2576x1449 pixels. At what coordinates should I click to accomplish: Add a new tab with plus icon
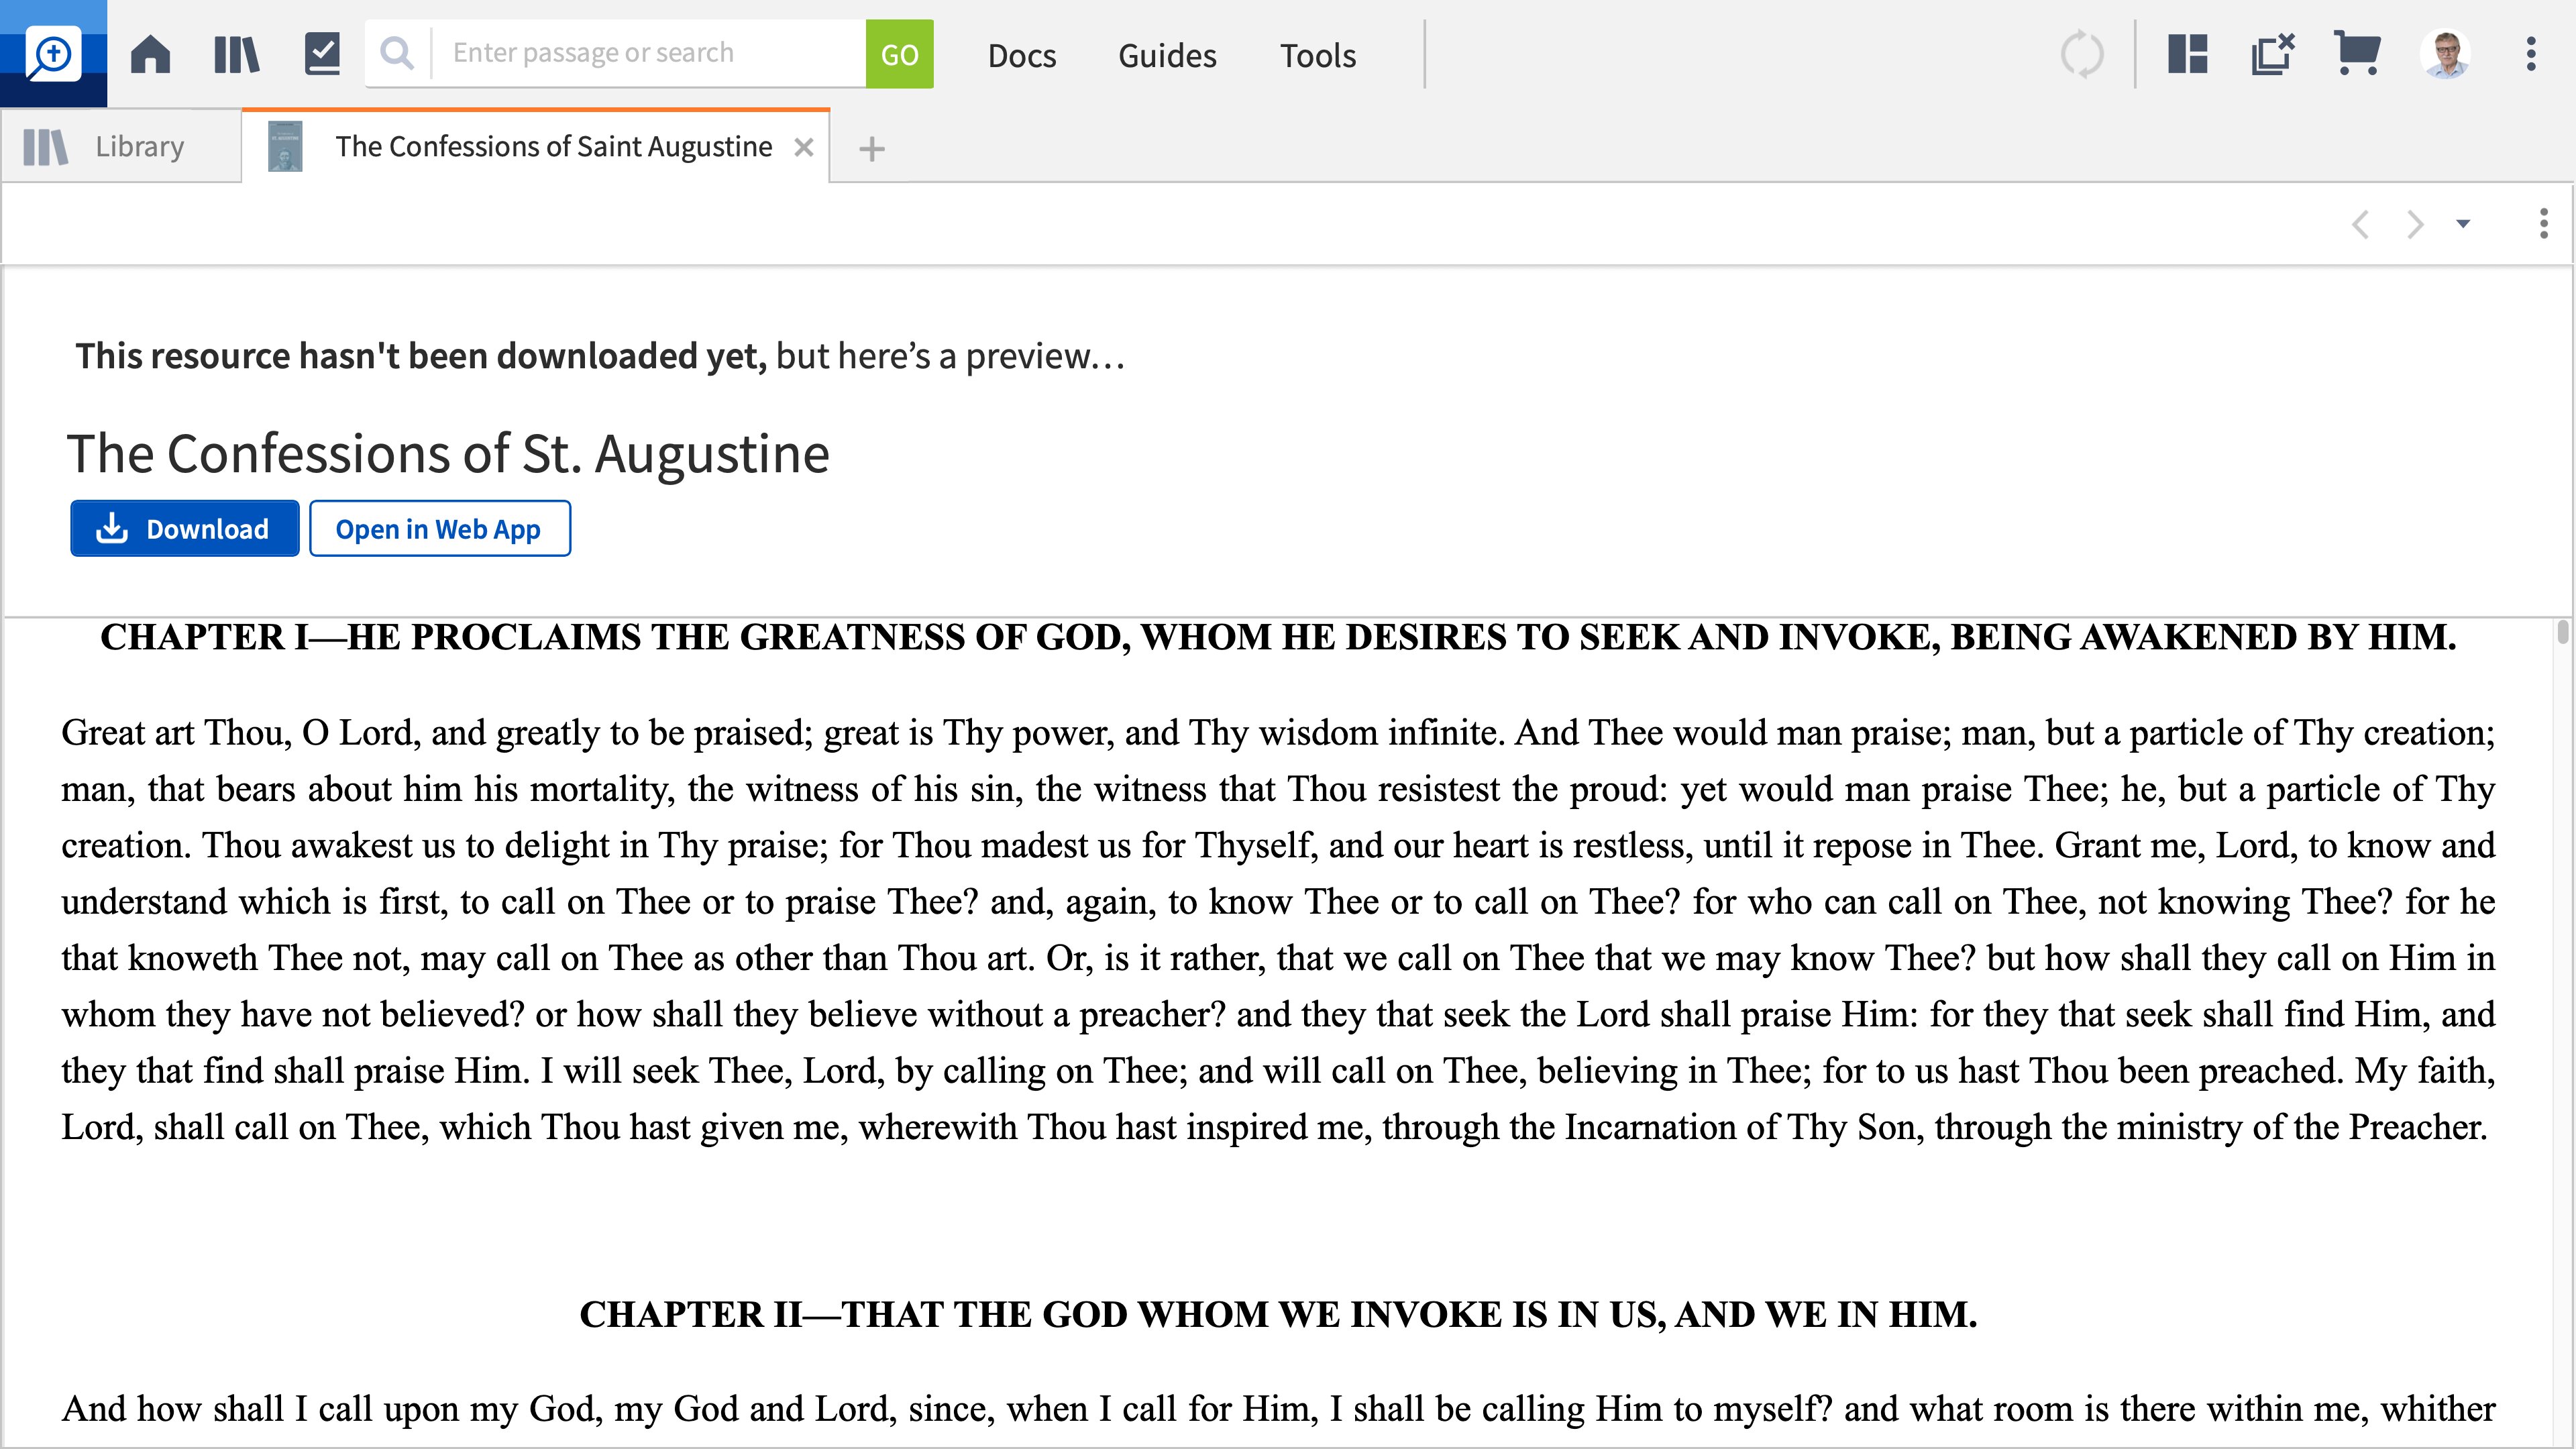click(x=872, y=149)
